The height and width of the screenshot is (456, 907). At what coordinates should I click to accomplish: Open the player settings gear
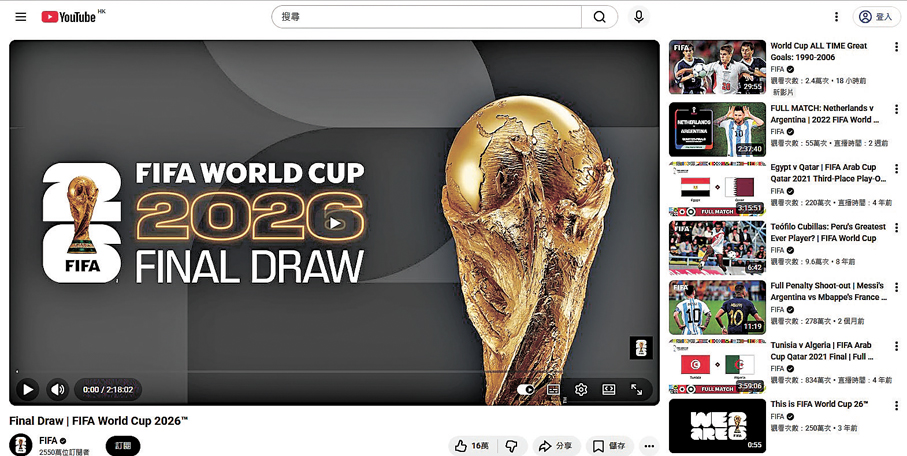click(x=581, y=389)
